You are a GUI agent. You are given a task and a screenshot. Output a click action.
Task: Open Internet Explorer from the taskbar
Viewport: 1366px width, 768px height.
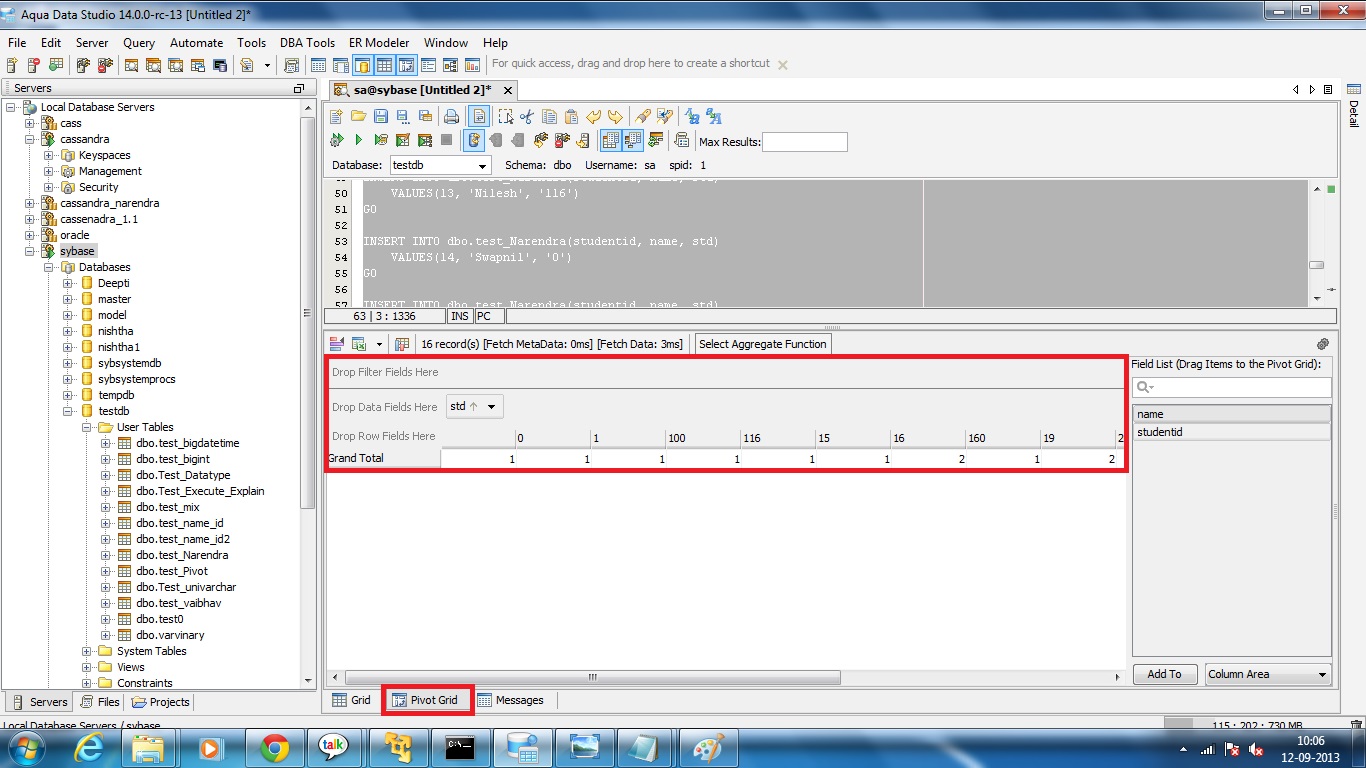tap(88, 747)
